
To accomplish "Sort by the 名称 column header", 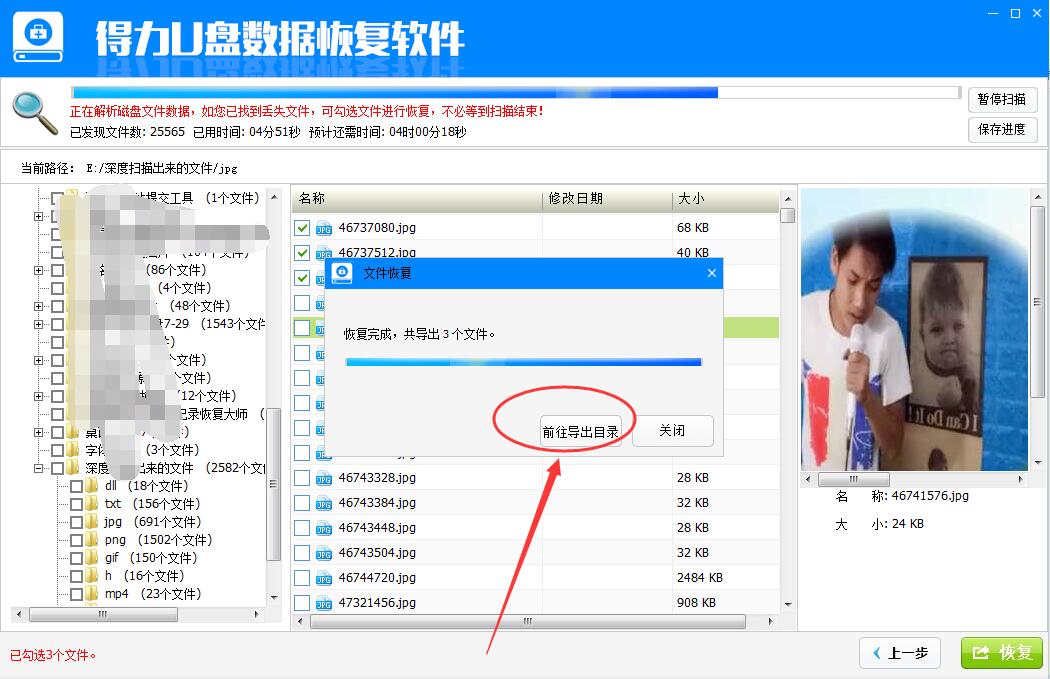I will click(x=417, y=199).
